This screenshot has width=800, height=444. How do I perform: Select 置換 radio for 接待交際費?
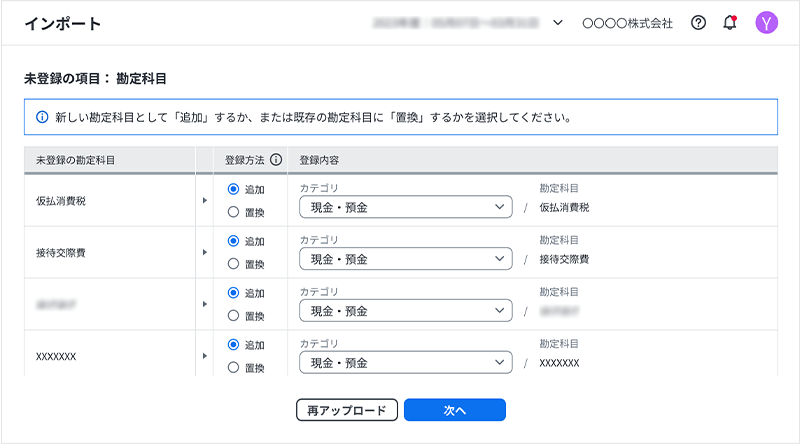click(233, 264)
